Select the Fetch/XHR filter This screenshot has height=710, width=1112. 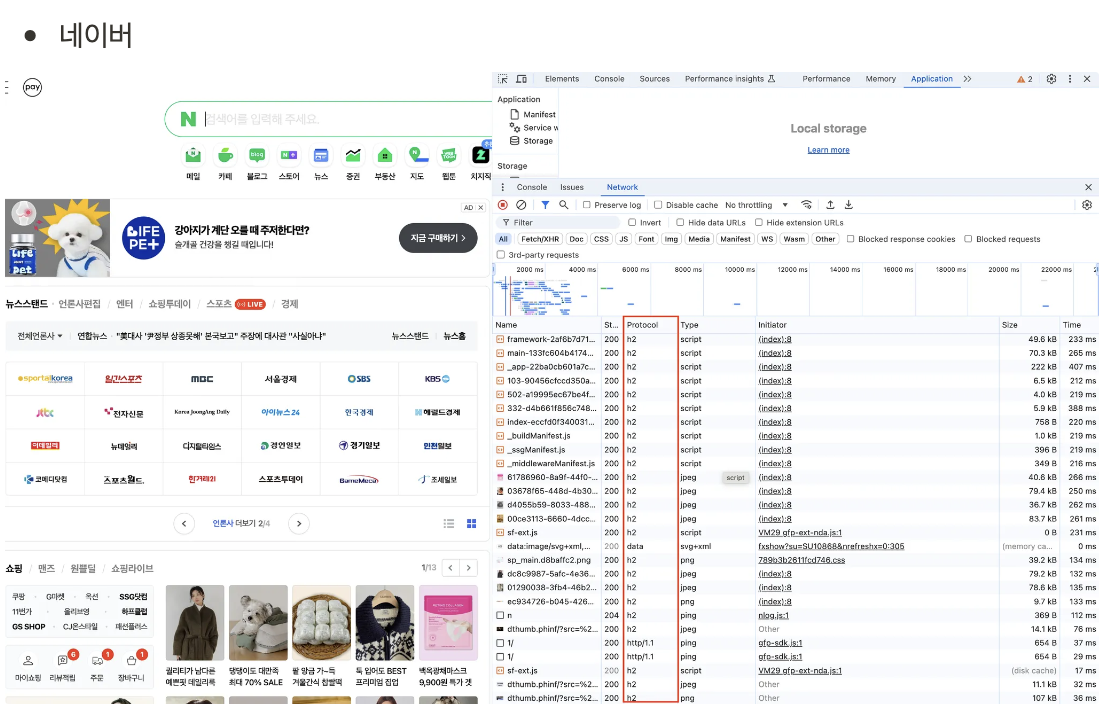pos(540,239)
